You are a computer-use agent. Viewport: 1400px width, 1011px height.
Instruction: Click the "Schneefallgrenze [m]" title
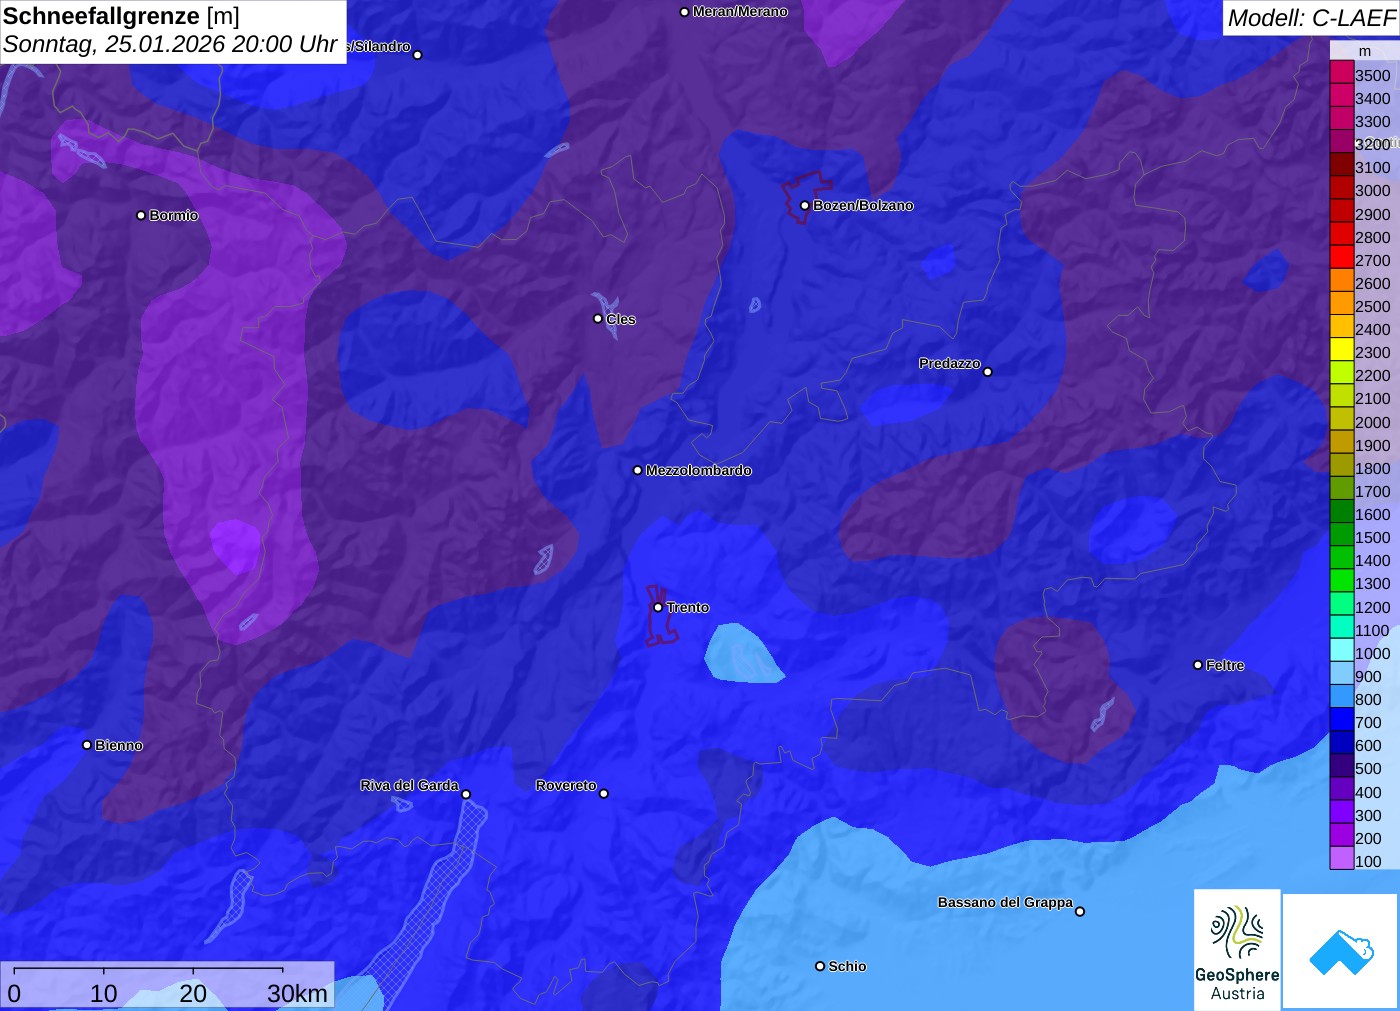tap(121, 16)
